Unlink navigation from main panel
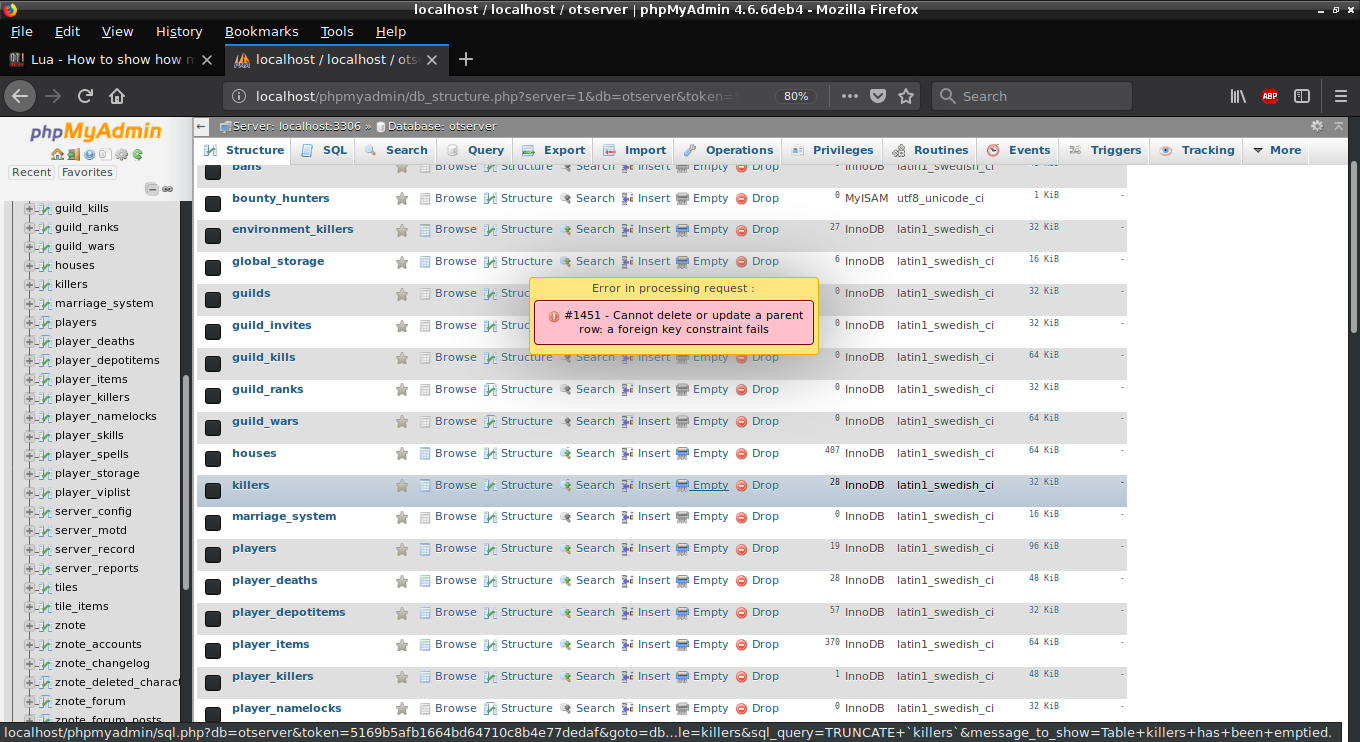 167,189
